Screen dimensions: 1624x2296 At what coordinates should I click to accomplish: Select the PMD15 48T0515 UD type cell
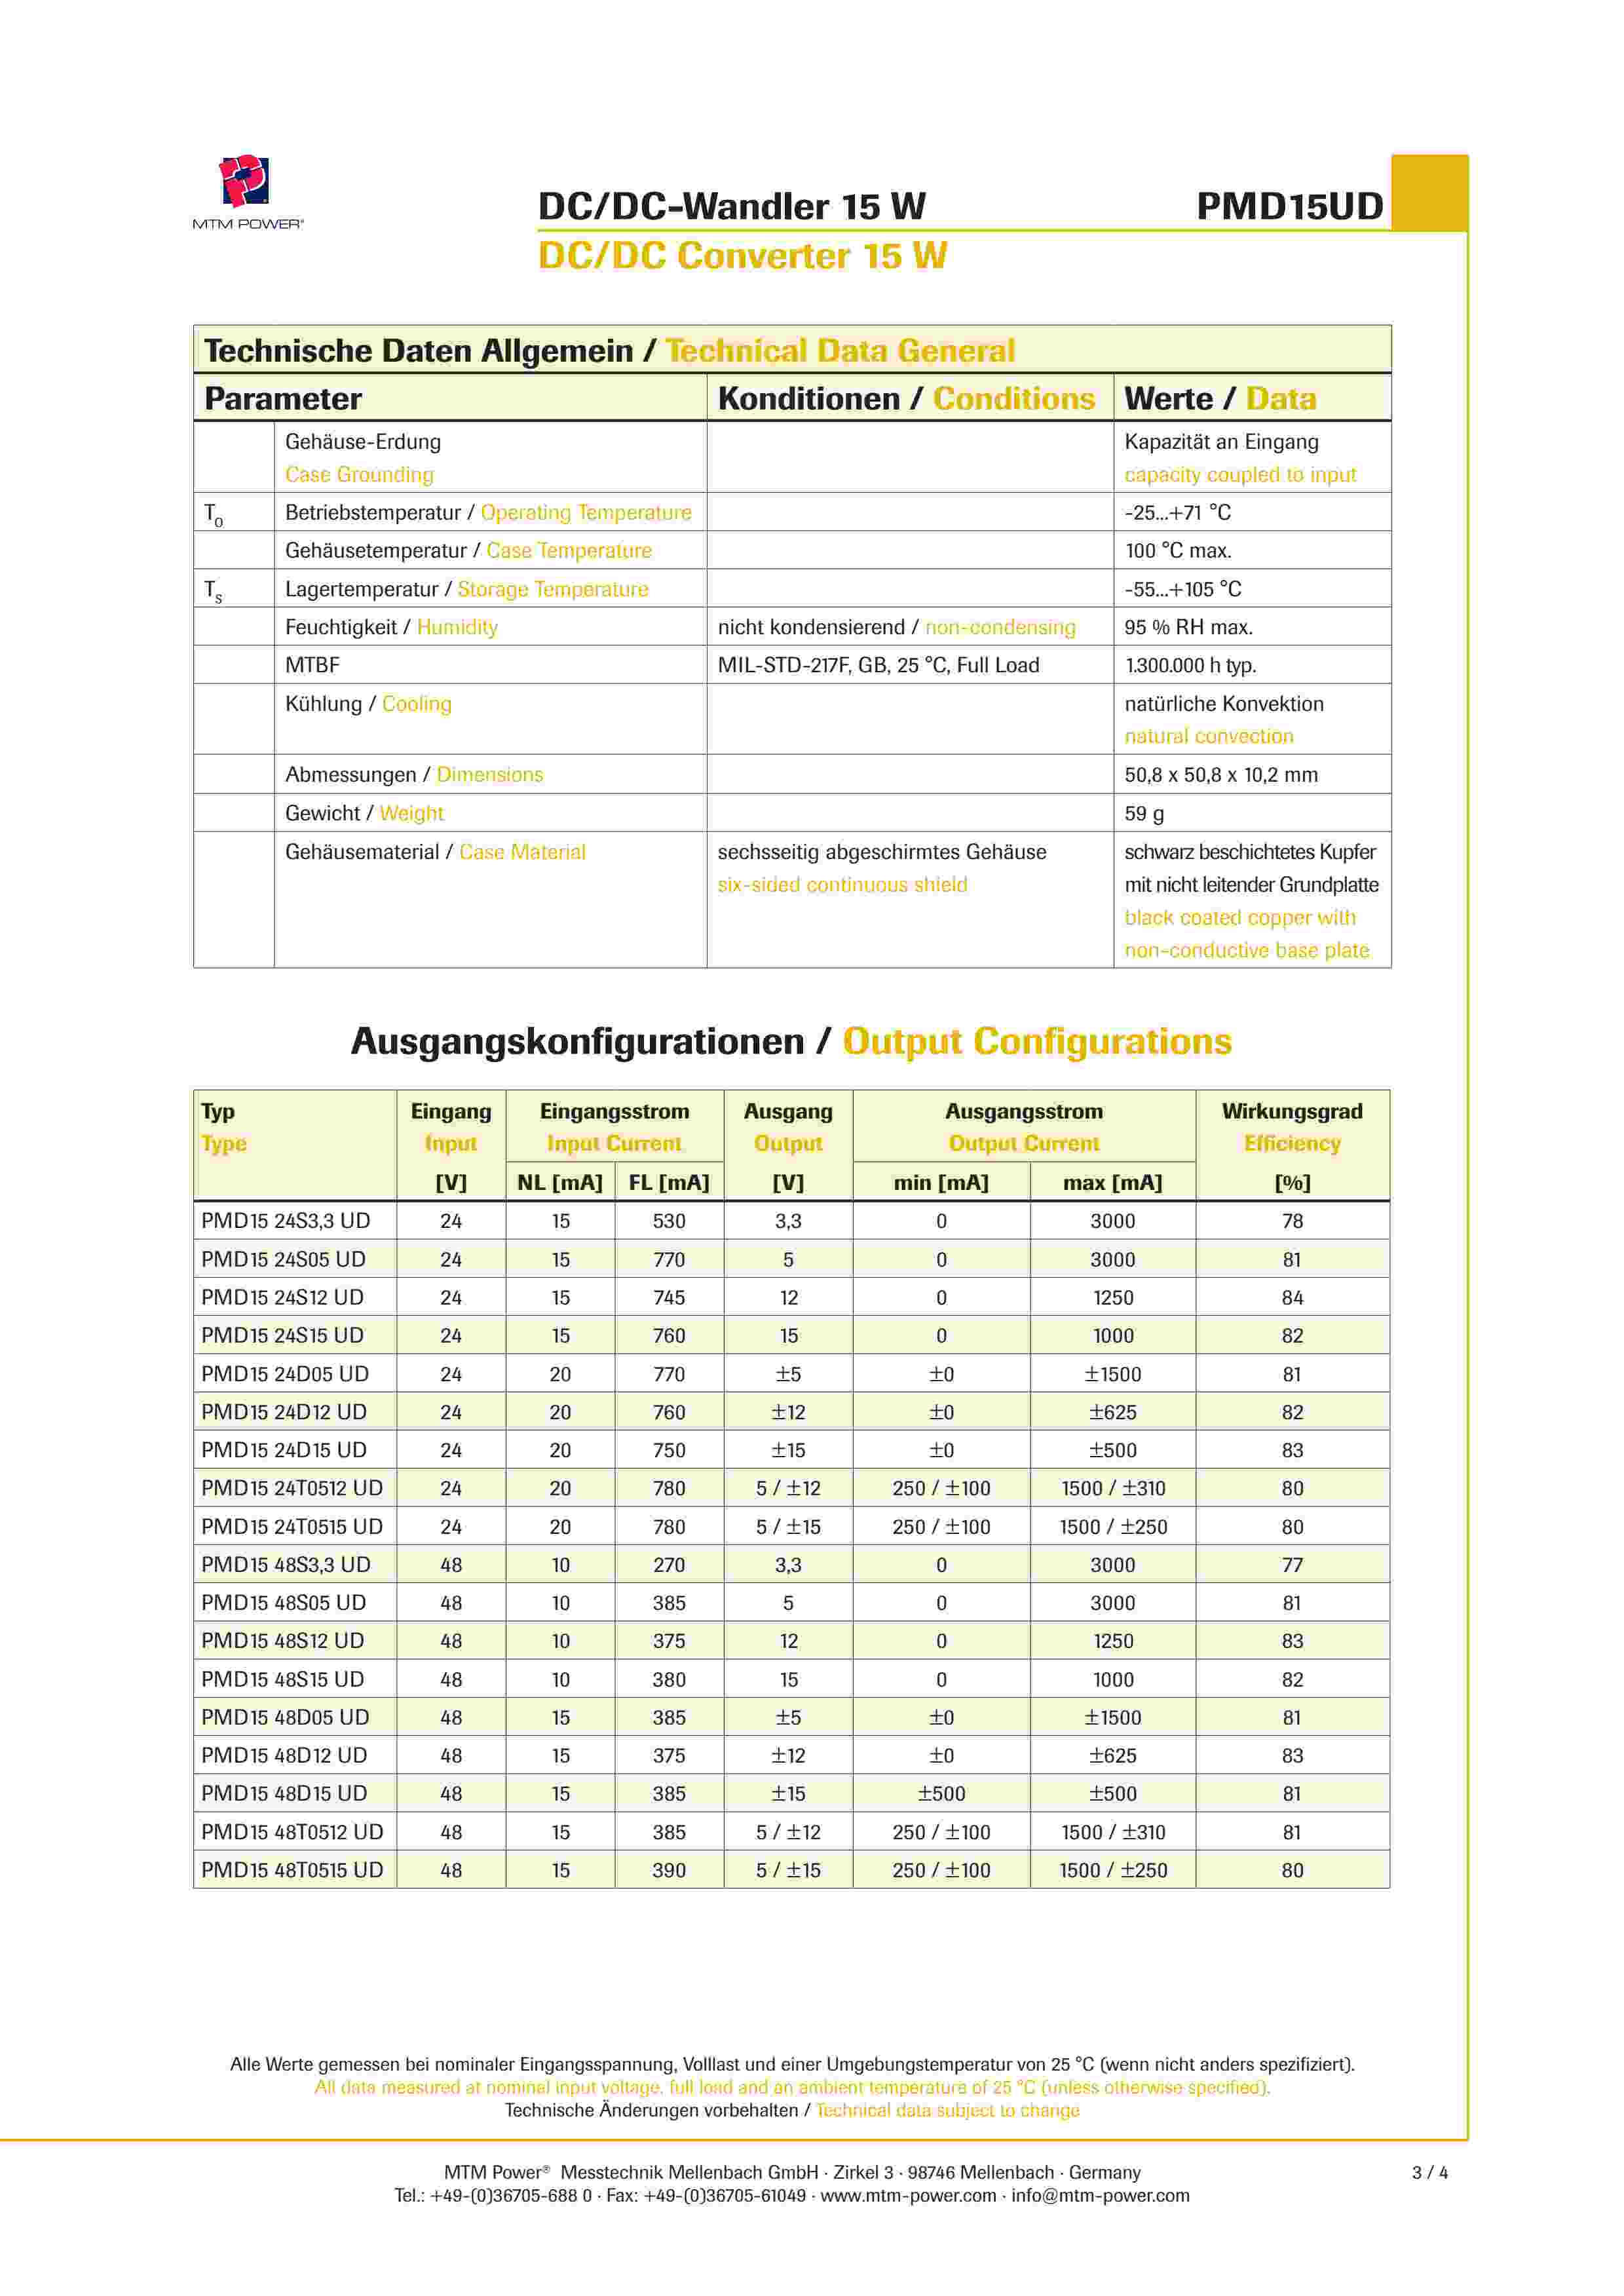[292, 1870]
